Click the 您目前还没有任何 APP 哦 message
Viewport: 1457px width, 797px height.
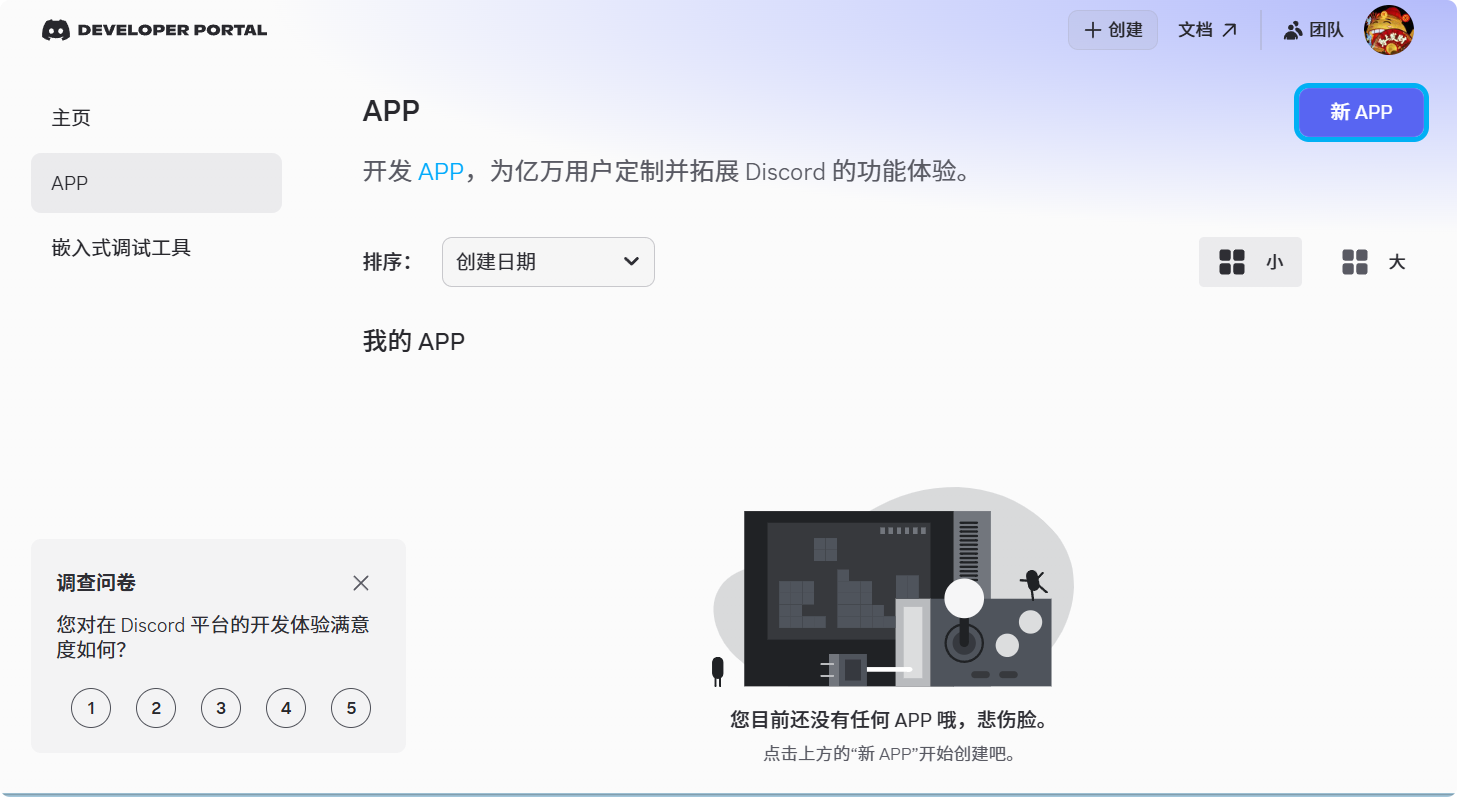(889, 720)
